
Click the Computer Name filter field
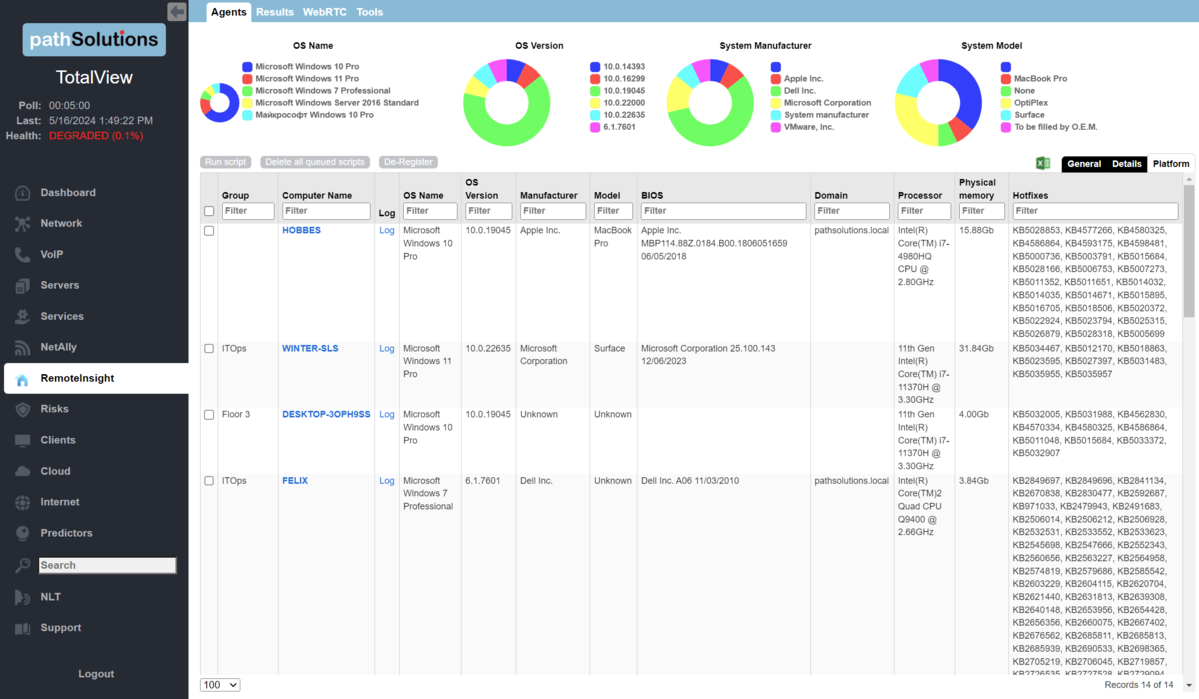click(x=326, y=211)
